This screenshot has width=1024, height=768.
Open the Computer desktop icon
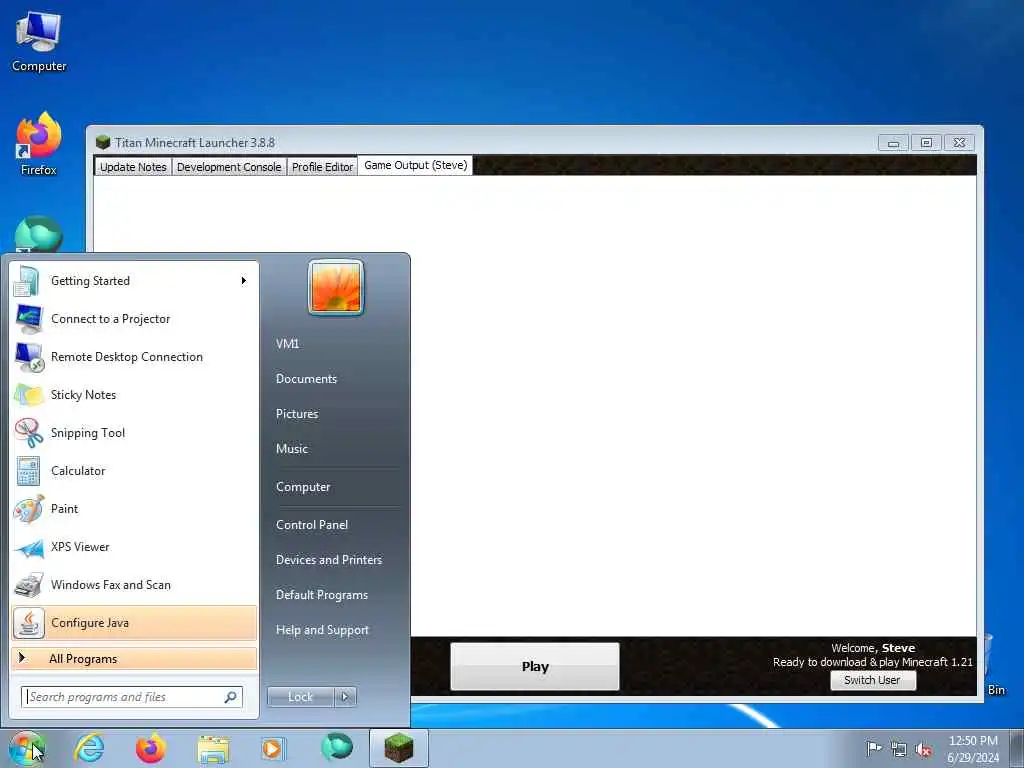tap(39, 41)
